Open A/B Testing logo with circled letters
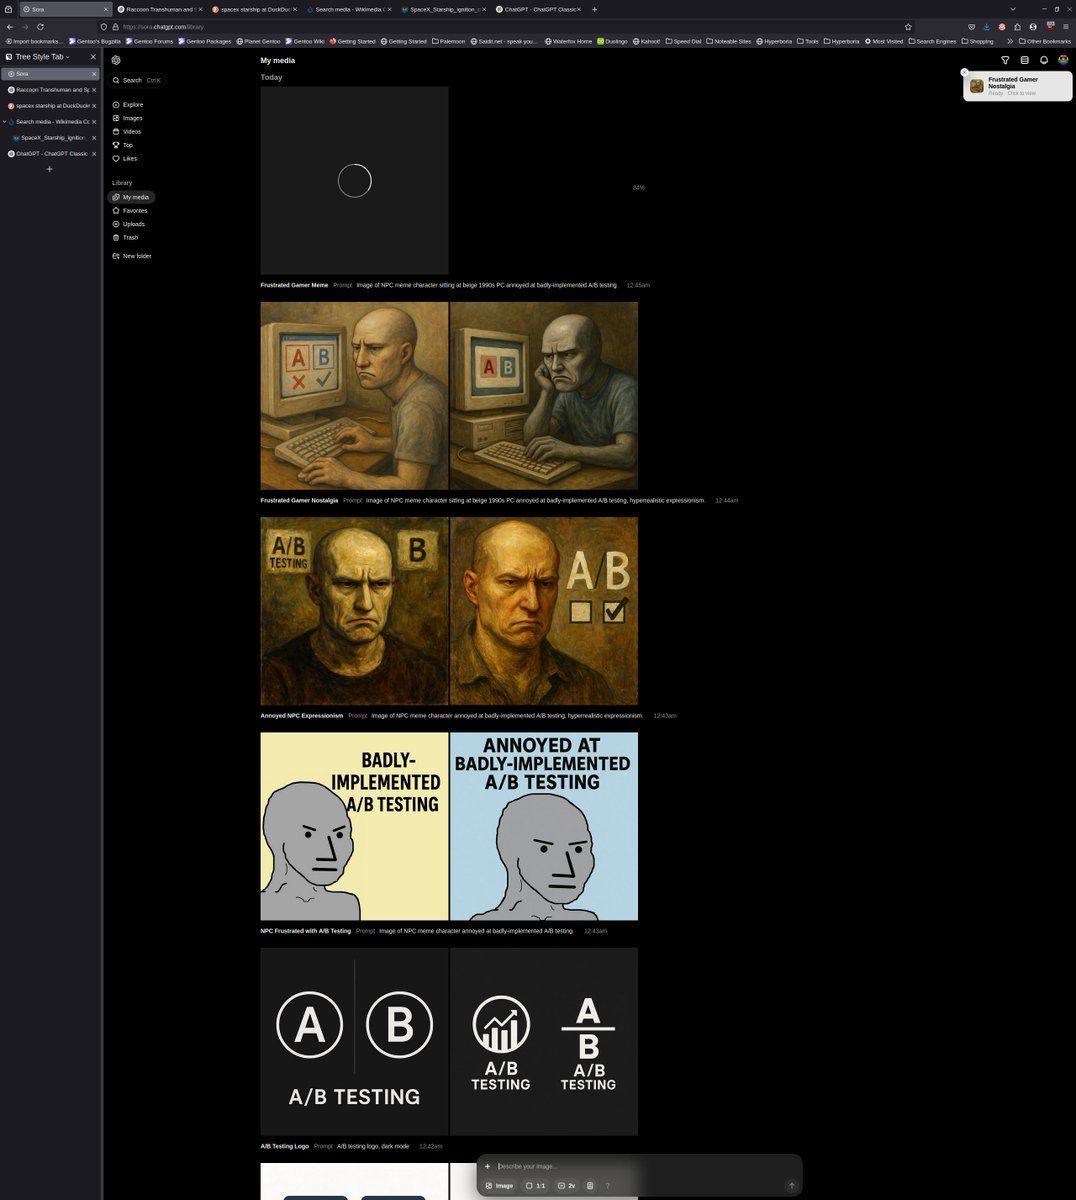The height and width of the screenshot is (1200, 1076). [354, 1041]
